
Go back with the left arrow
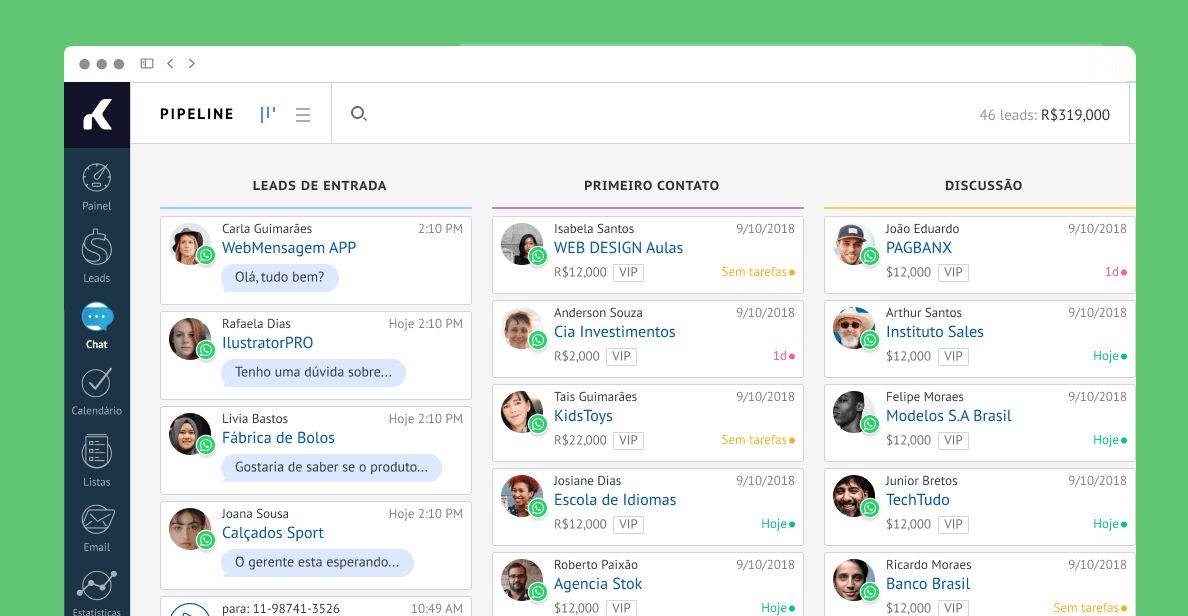click(x=170, y=64)
